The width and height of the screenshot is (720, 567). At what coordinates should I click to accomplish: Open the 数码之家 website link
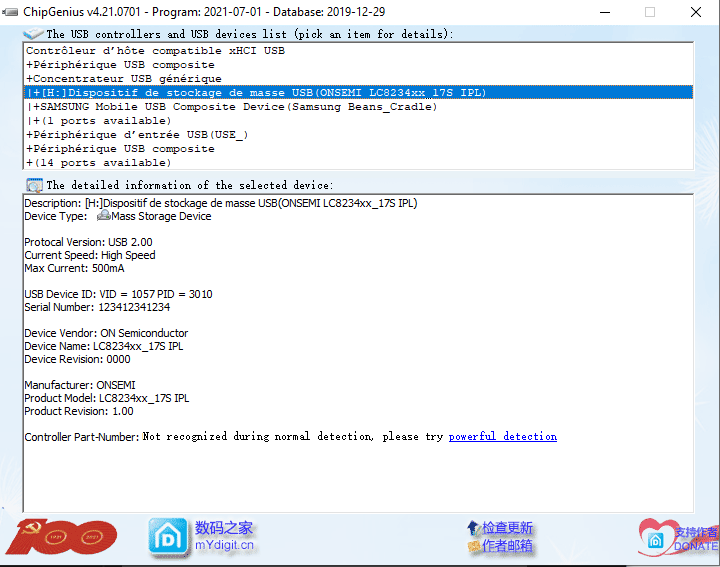(224, 528)
